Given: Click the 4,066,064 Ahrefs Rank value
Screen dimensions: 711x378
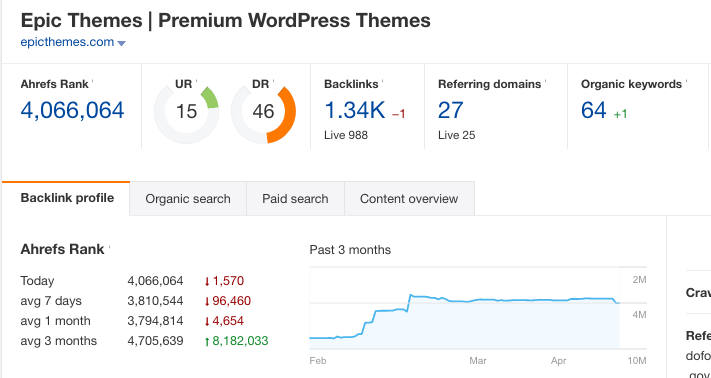Looking at the screenshot, I should (x=73, y=111).
